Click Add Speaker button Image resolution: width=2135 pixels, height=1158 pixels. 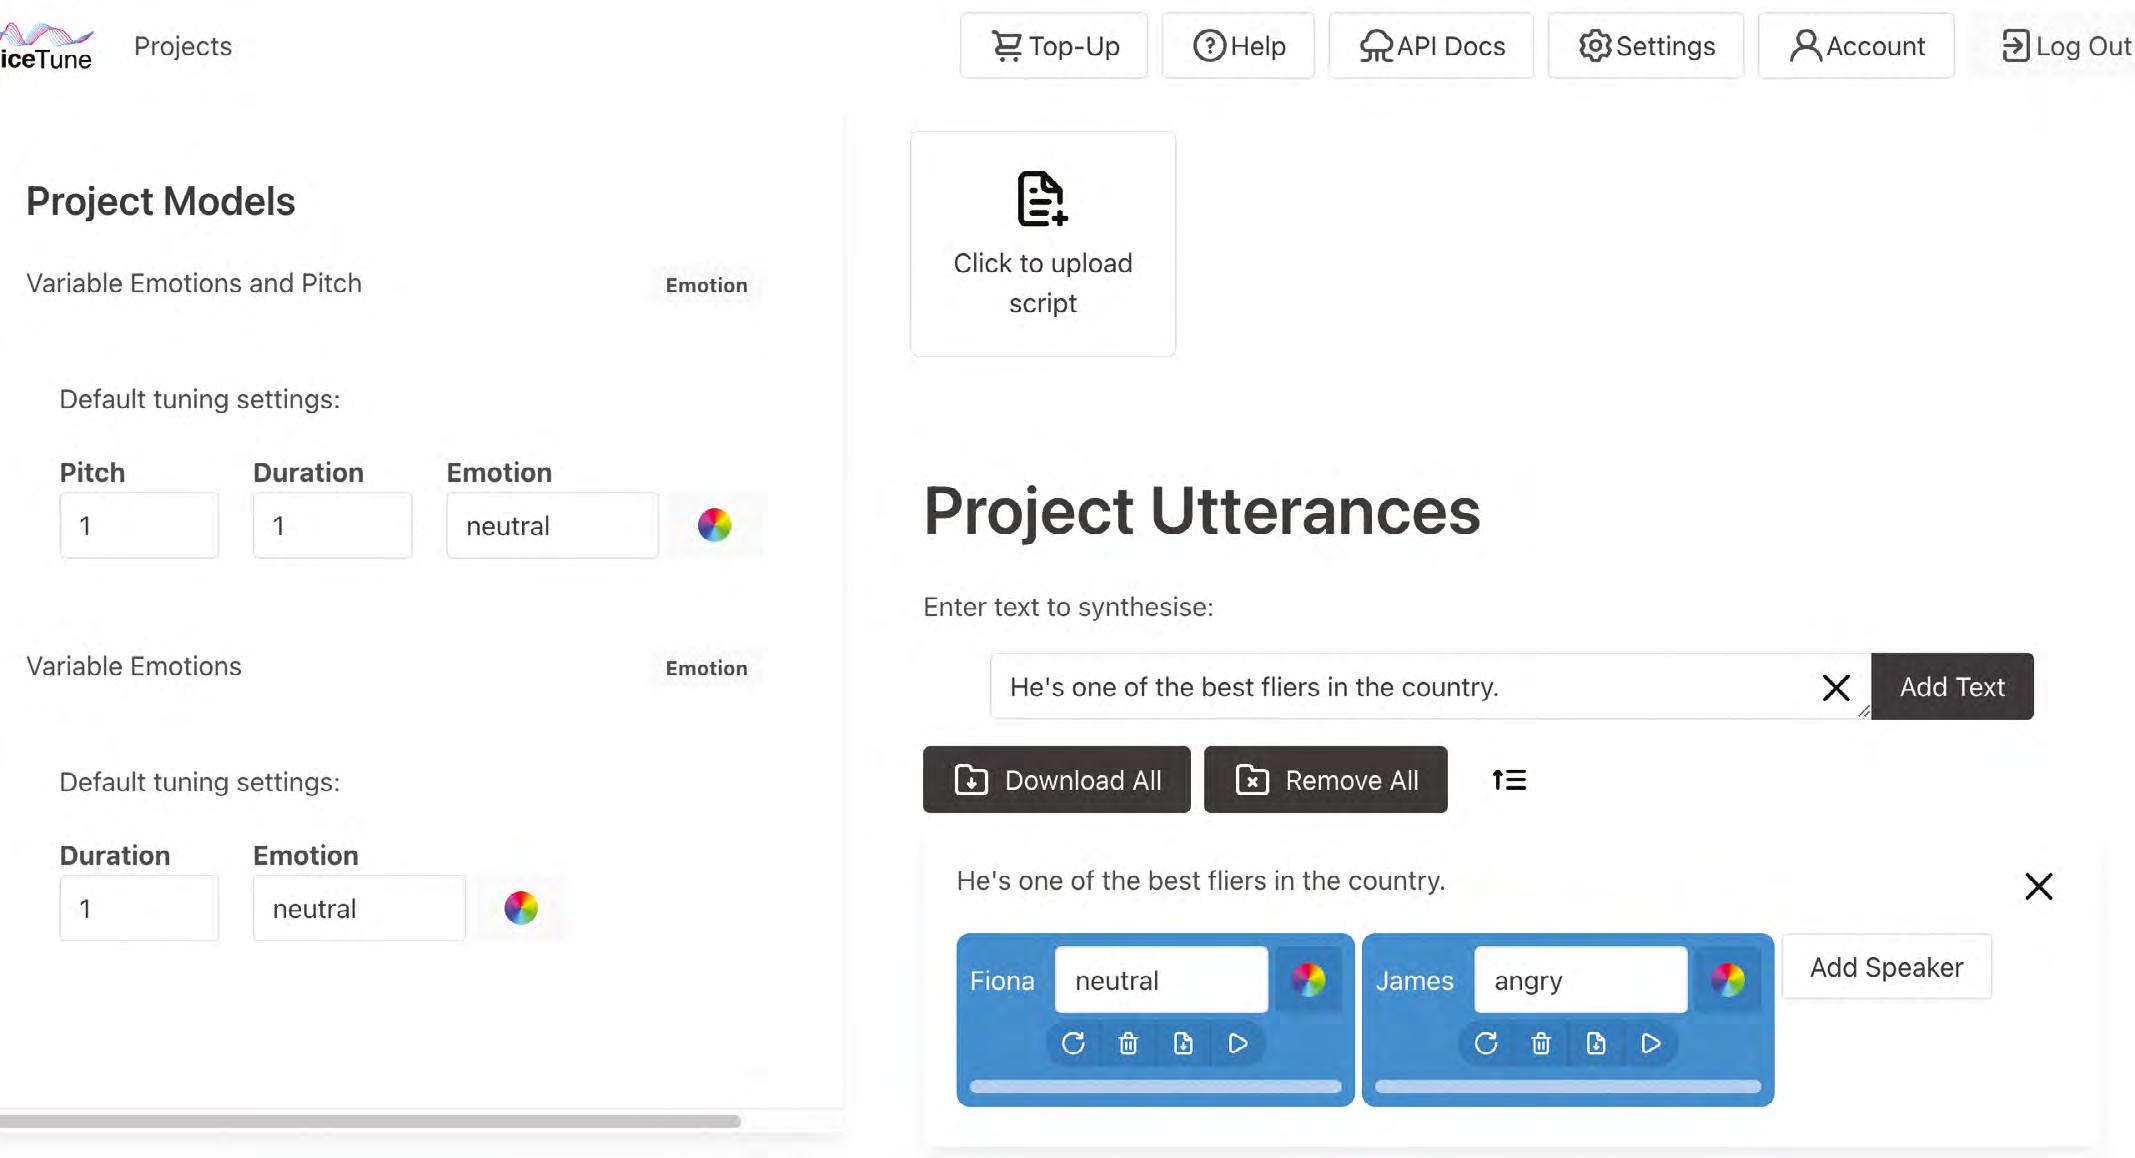[x=1886, y=967]
